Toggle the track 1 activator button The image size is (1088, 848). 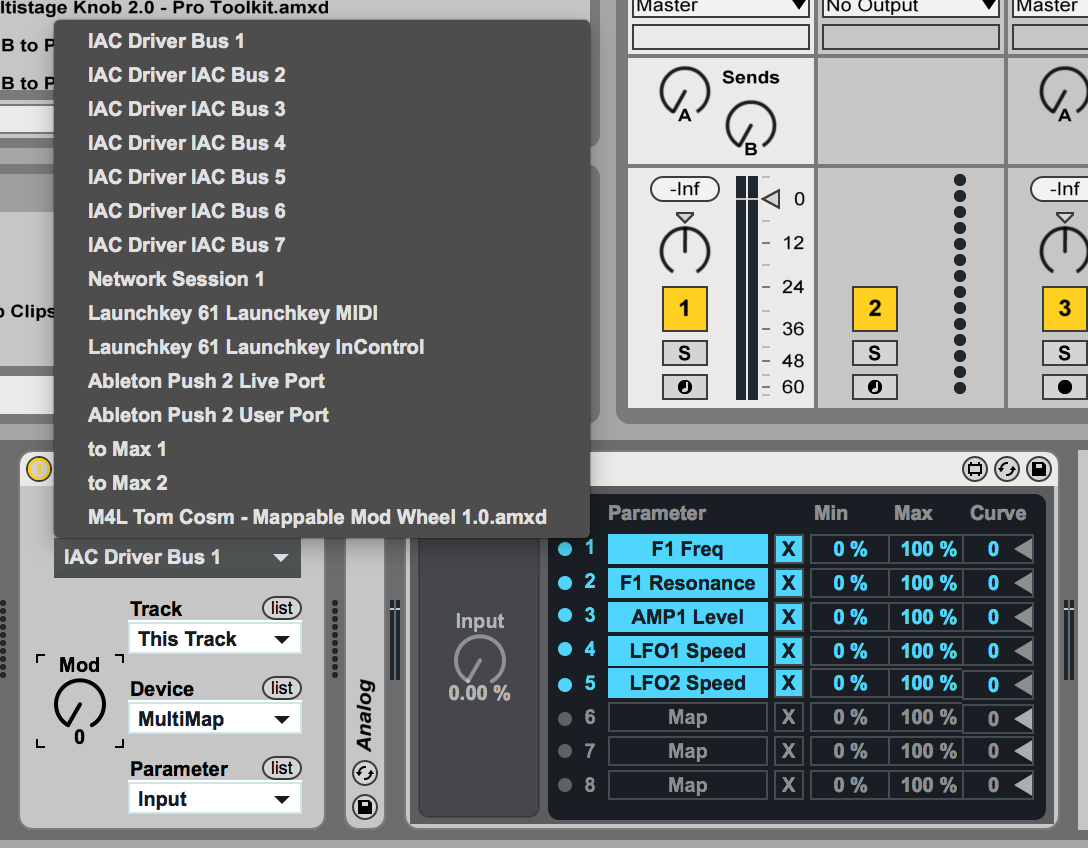pyautogui.click(x=684, y=308)
